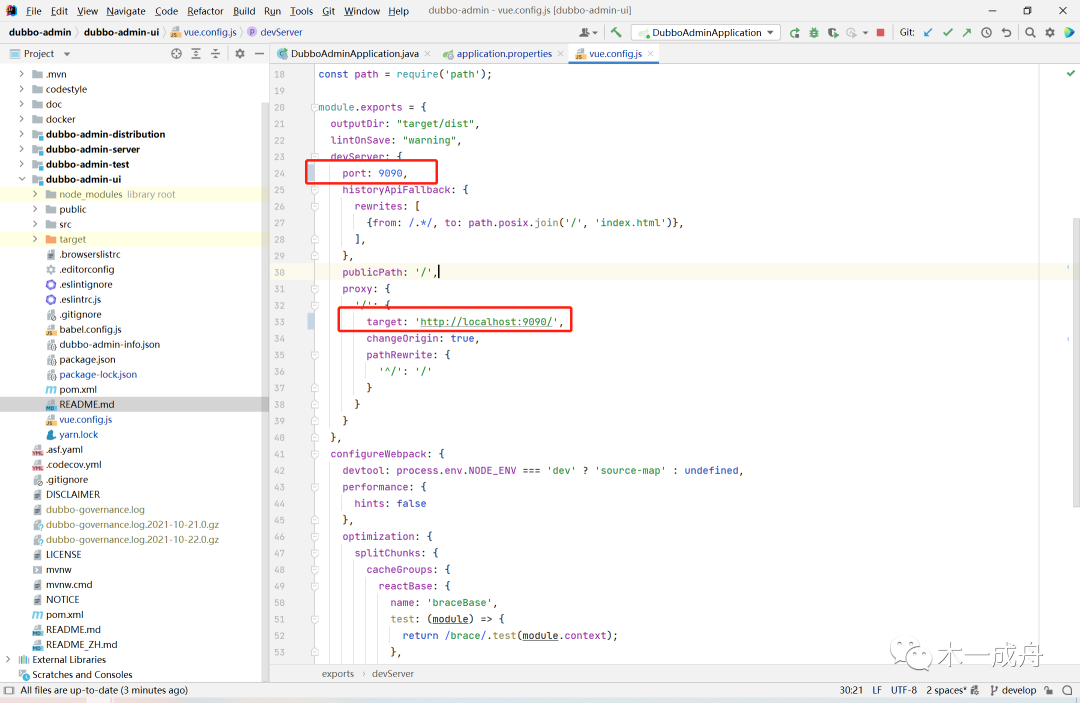The width and height of the screenshot is (1080, 703).
Task: Click the editor vertical scrollbar
Action: (x=1075, y=361)
